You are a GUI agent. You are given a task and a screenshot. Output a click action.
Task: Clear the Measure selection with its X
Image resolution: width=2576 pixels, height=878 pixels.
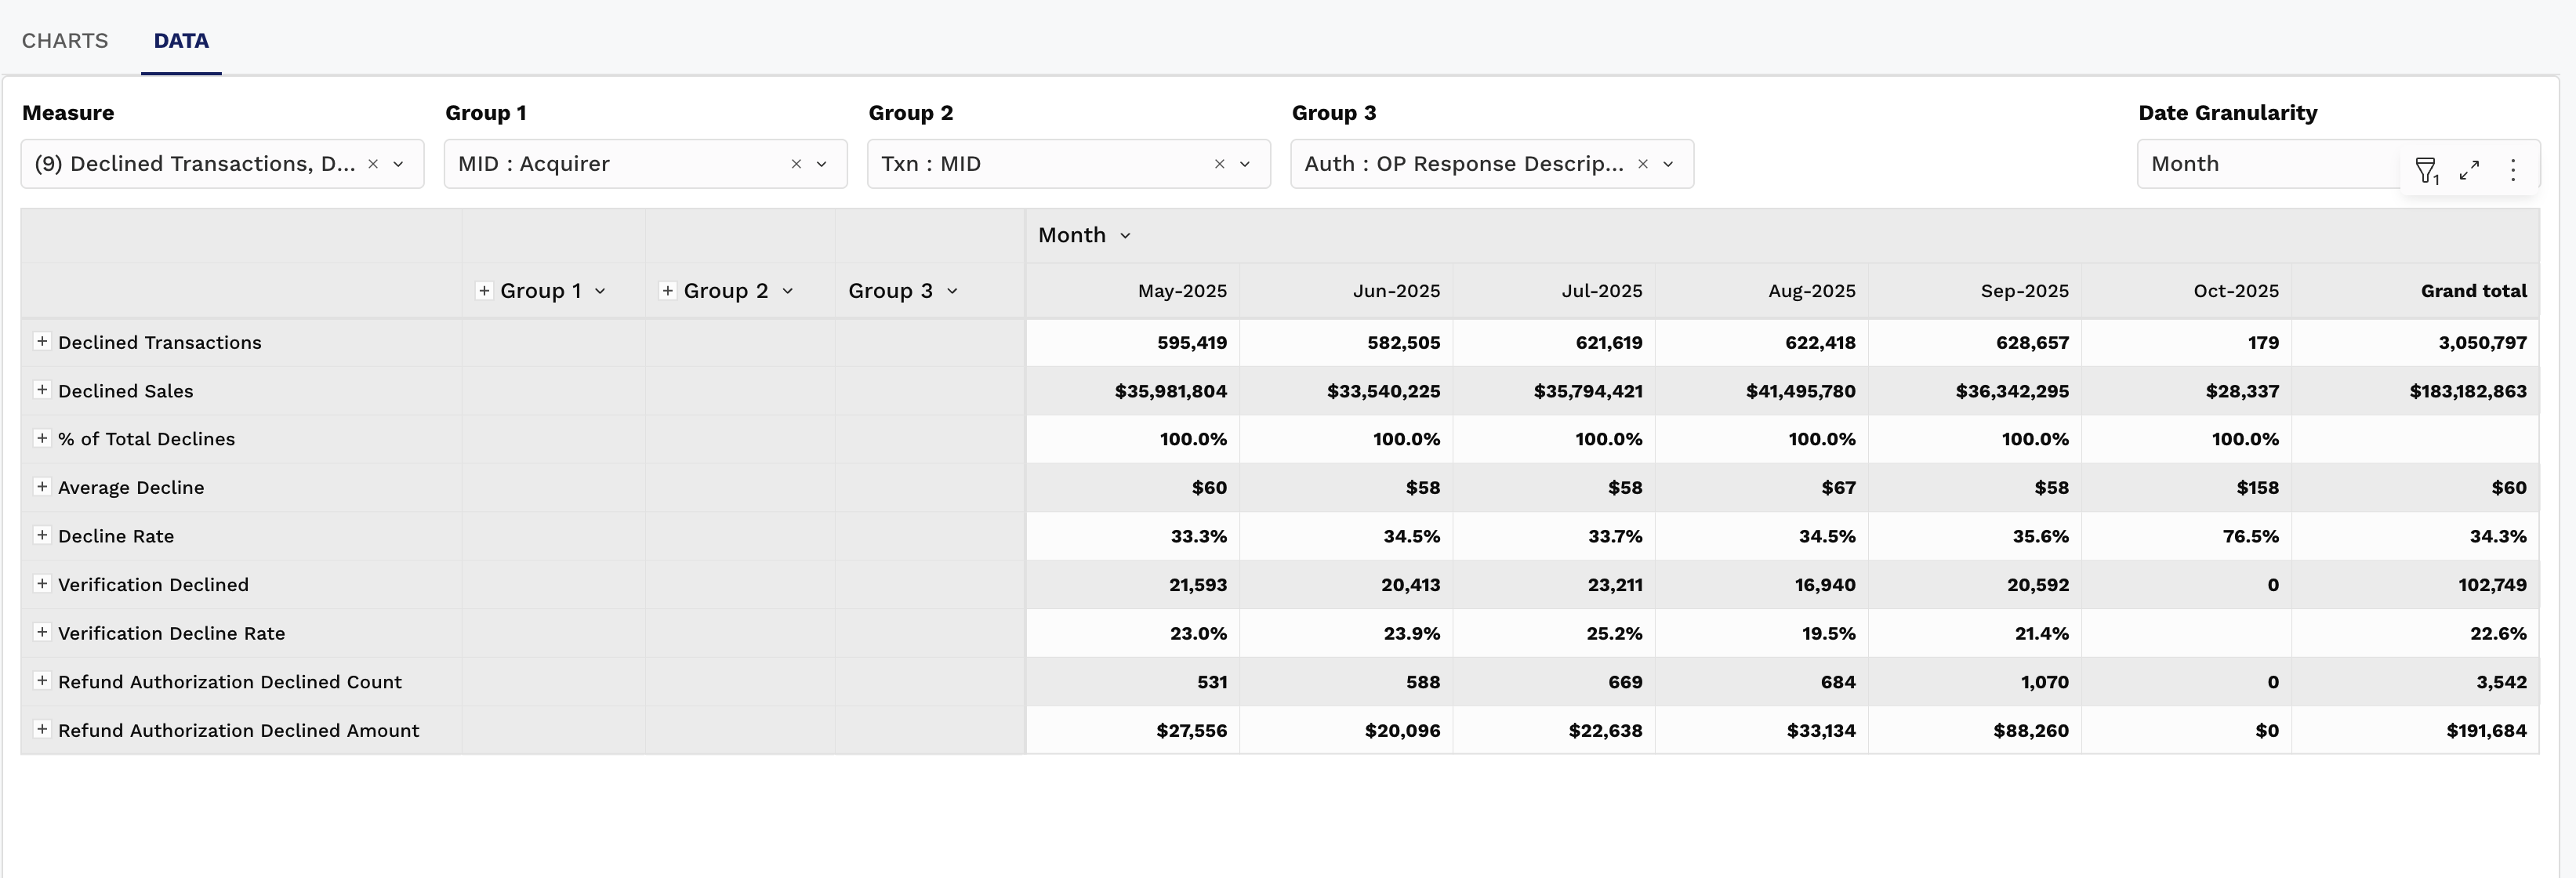373,164
